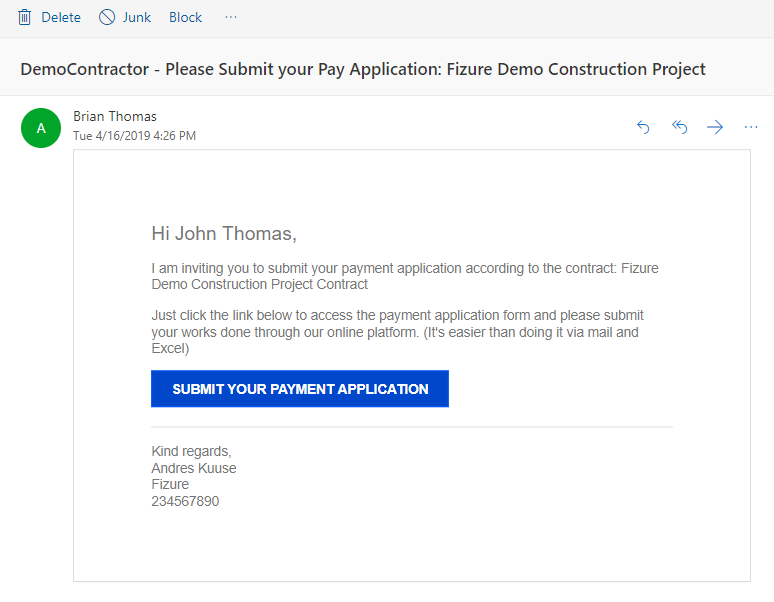Mark message as Junk via label
The image size is (774, 602).
(x=137, y=17)
